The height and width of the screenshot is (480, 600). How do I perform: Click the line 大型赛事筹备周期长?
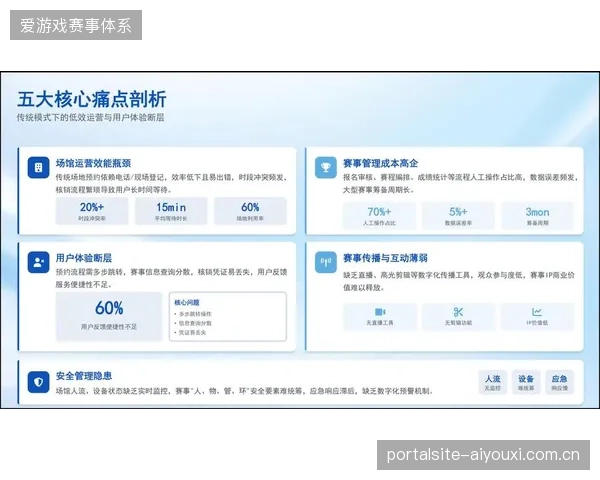tap(378, 189)
